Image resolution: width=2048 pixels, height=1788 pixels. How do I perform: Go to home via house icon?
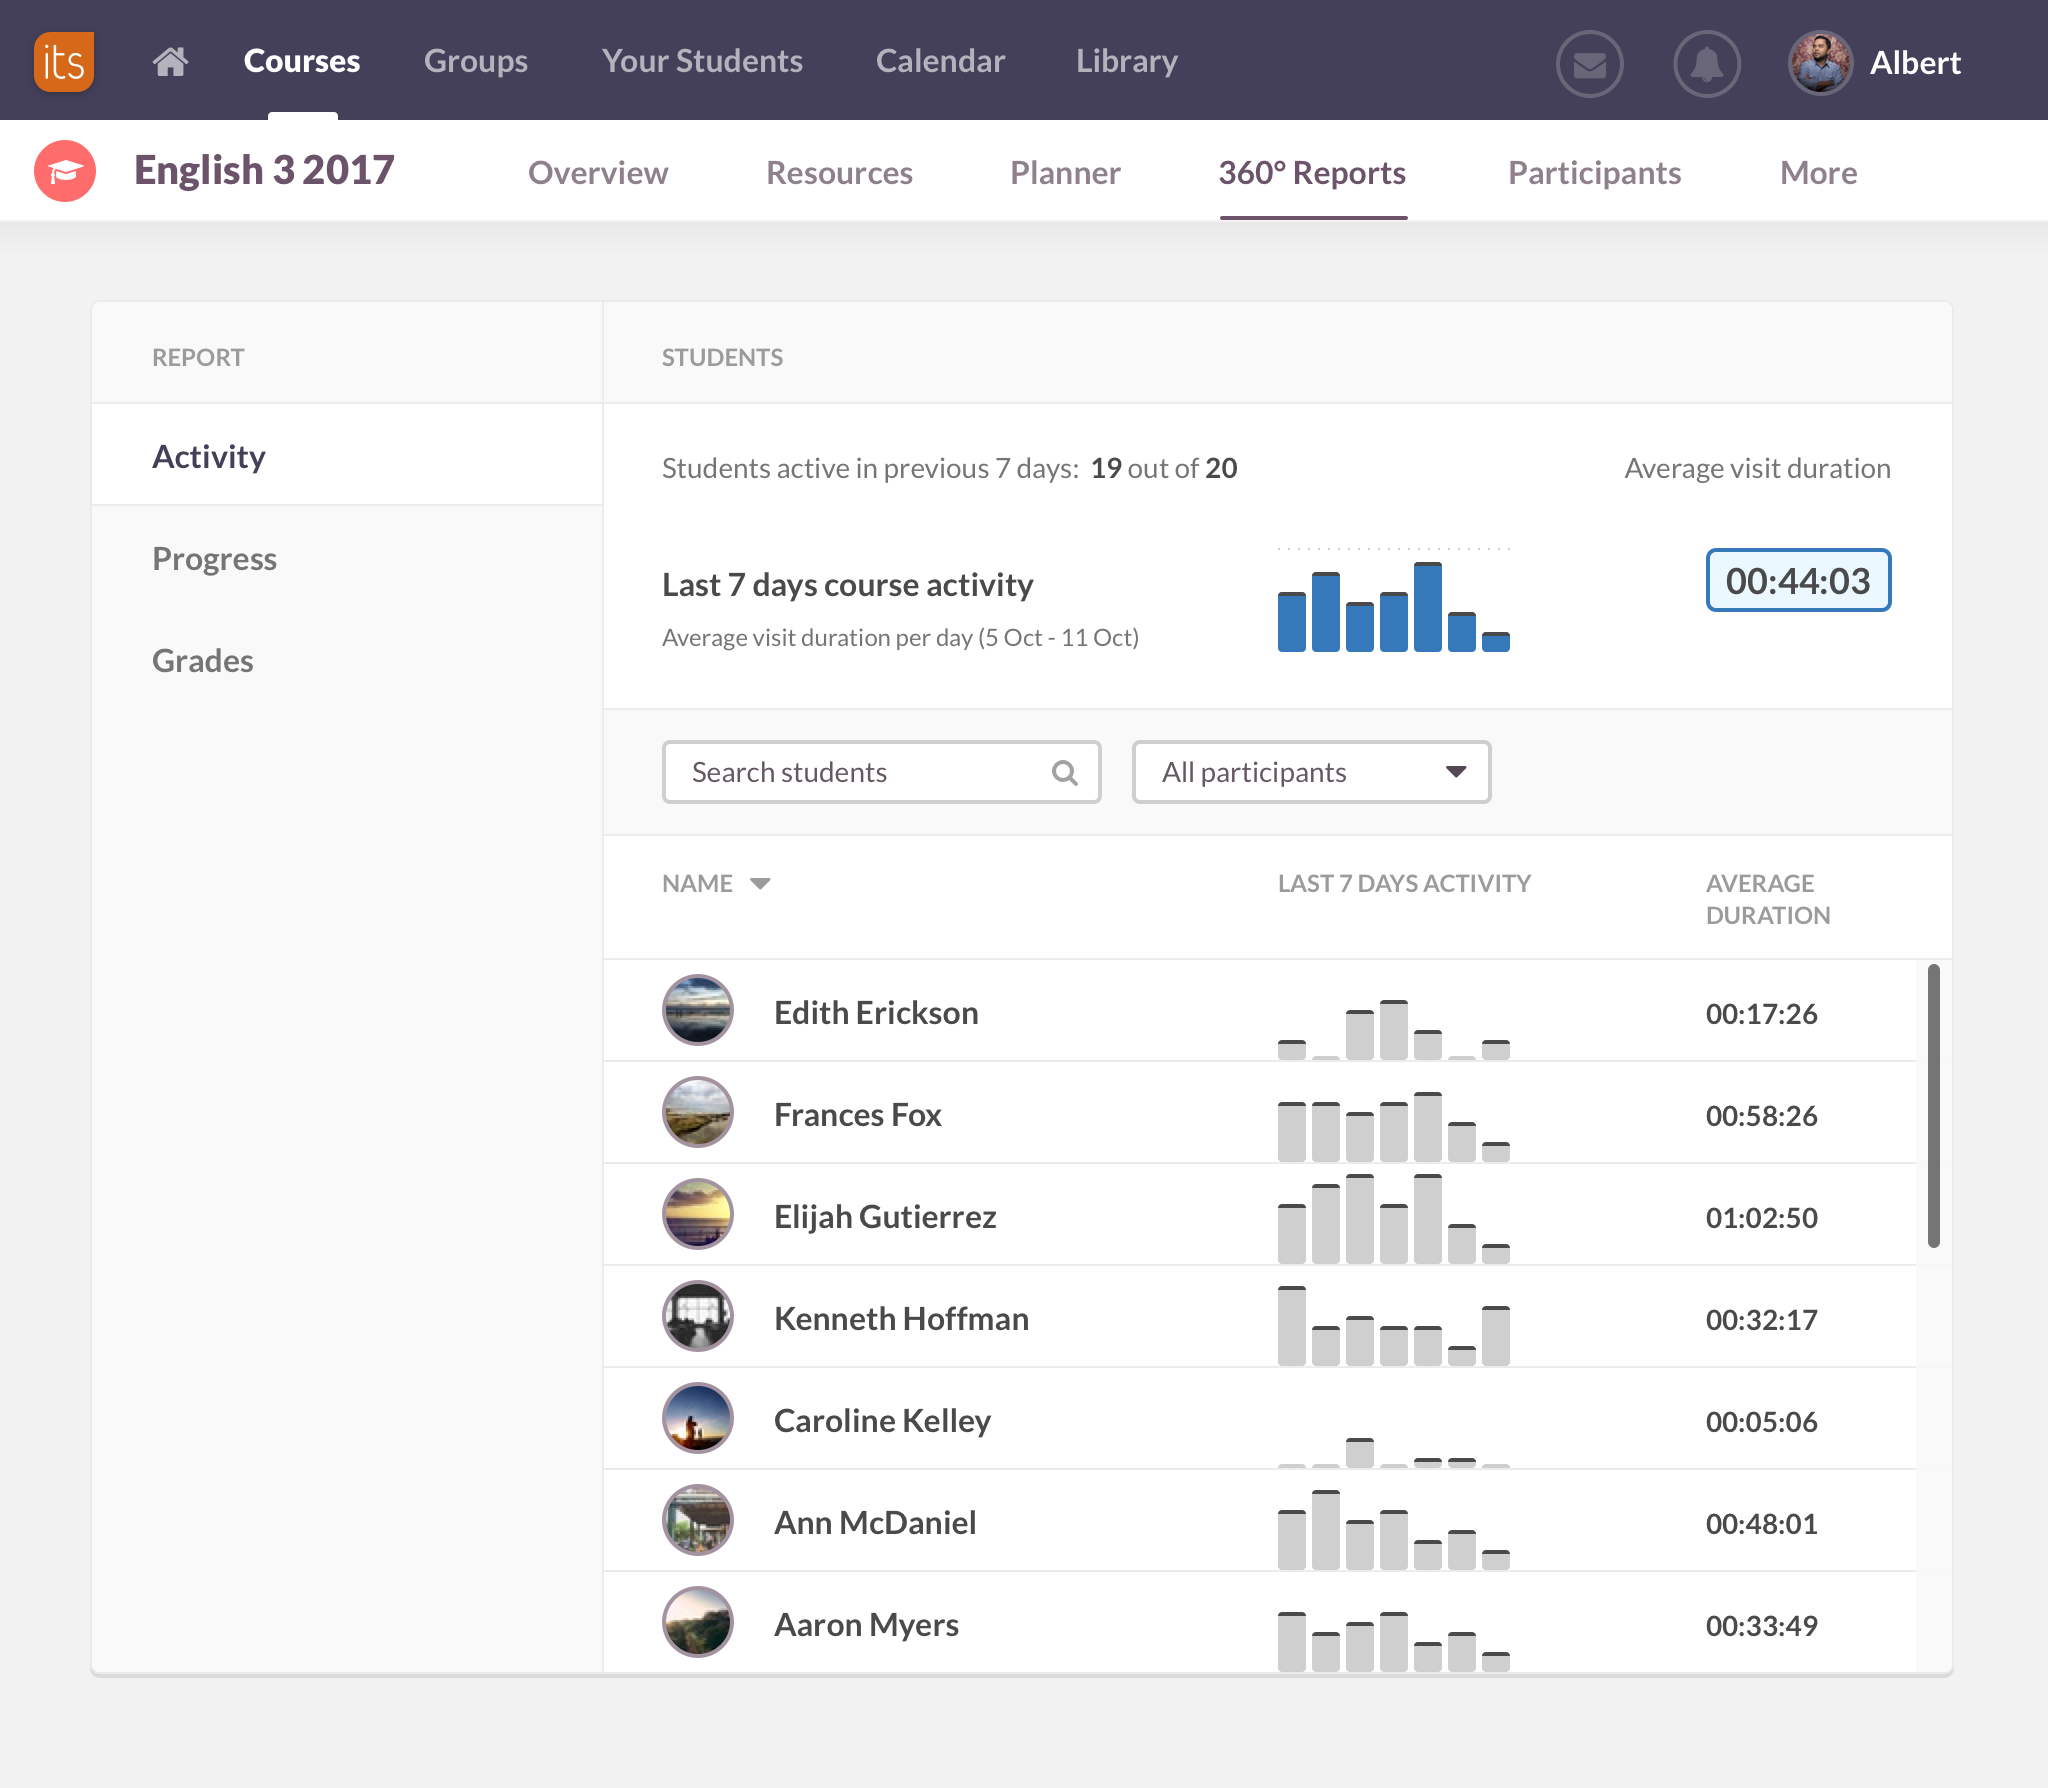click(x=170, y=62)
